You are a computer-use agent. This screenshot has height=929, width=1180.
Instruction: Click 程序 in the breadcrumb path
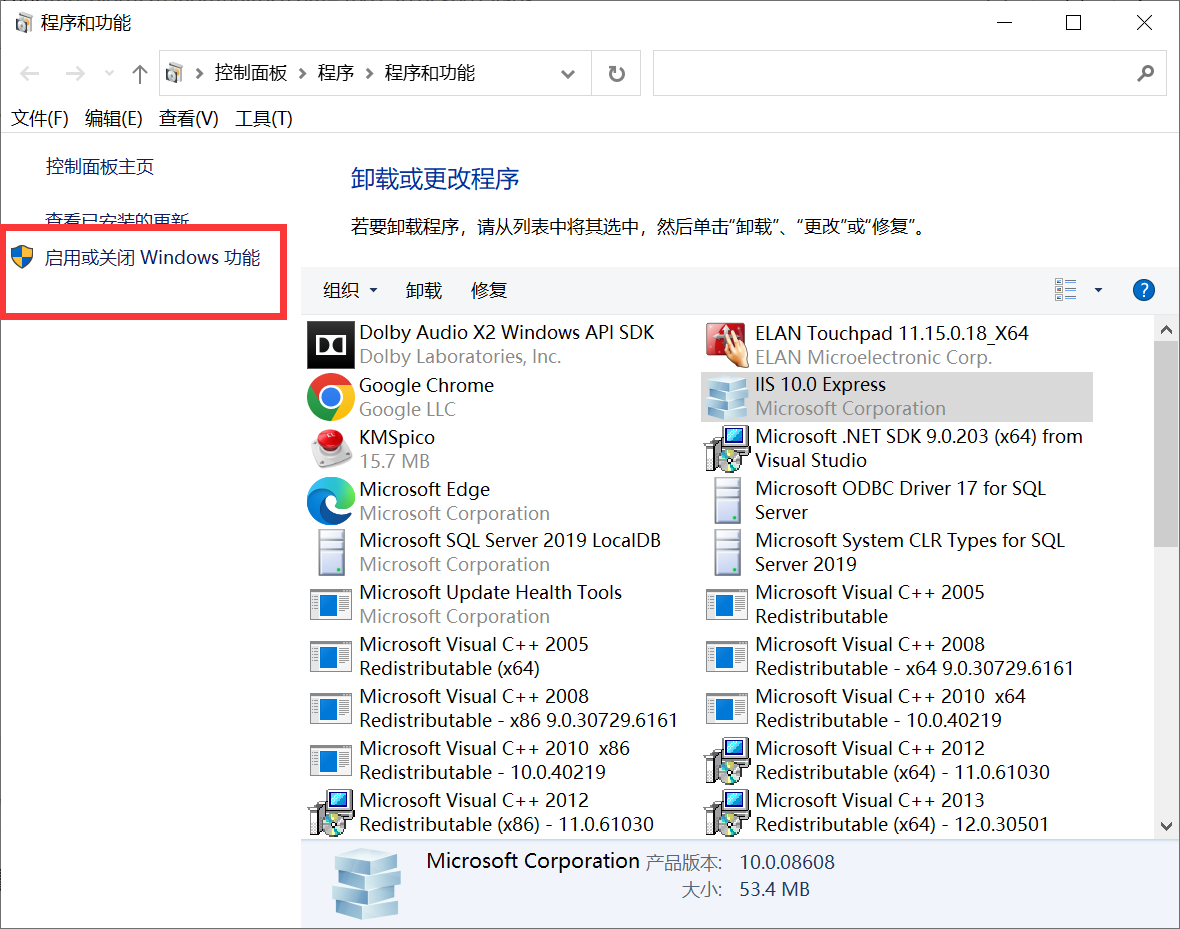pyautogui.click(x=336, y=73)
